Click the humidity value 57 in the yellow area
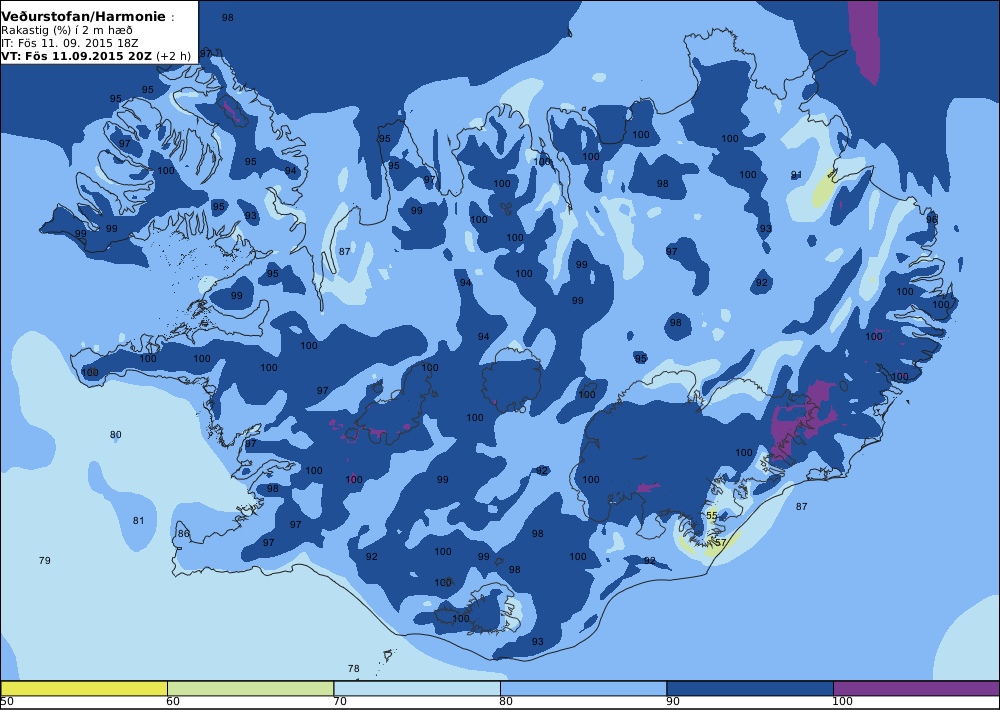1000x710 pixels. point(721,542)
